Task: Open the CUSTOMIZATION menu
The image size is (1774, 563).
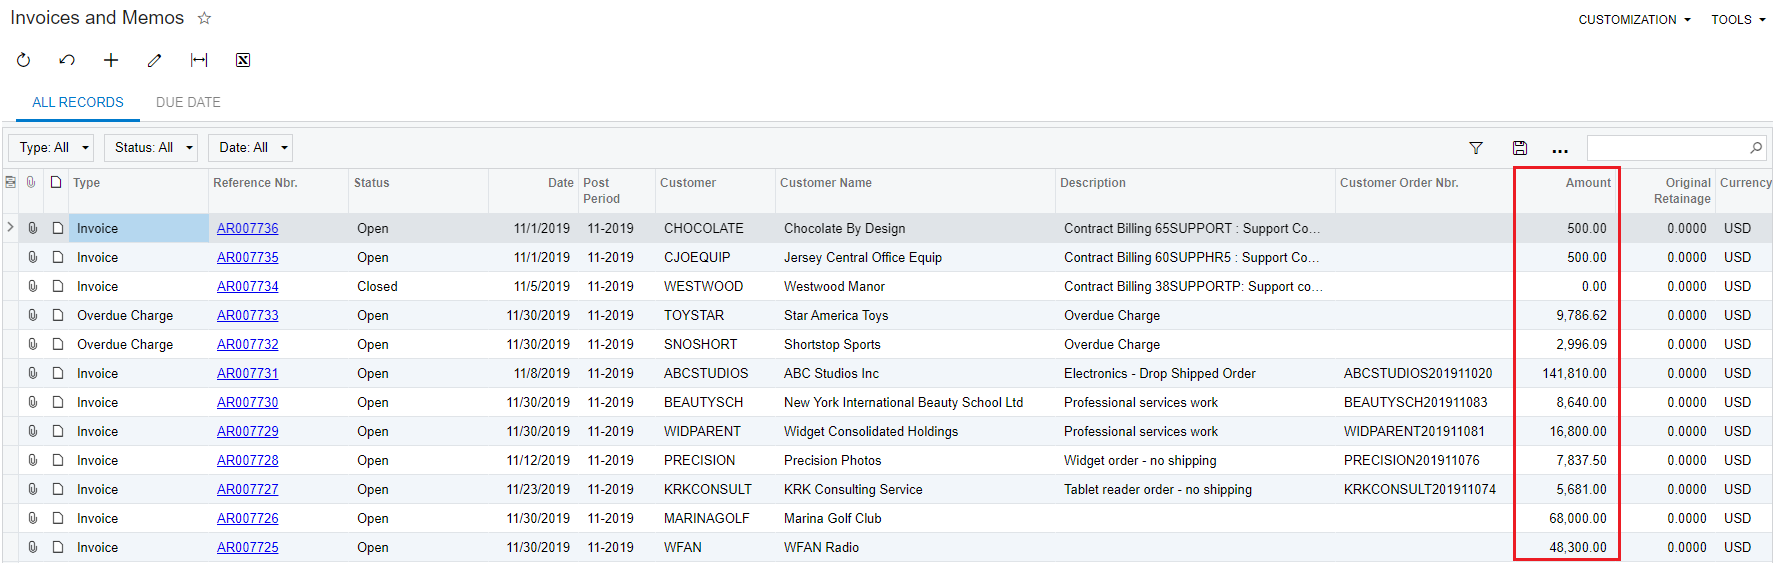Action: point(1634,20)
